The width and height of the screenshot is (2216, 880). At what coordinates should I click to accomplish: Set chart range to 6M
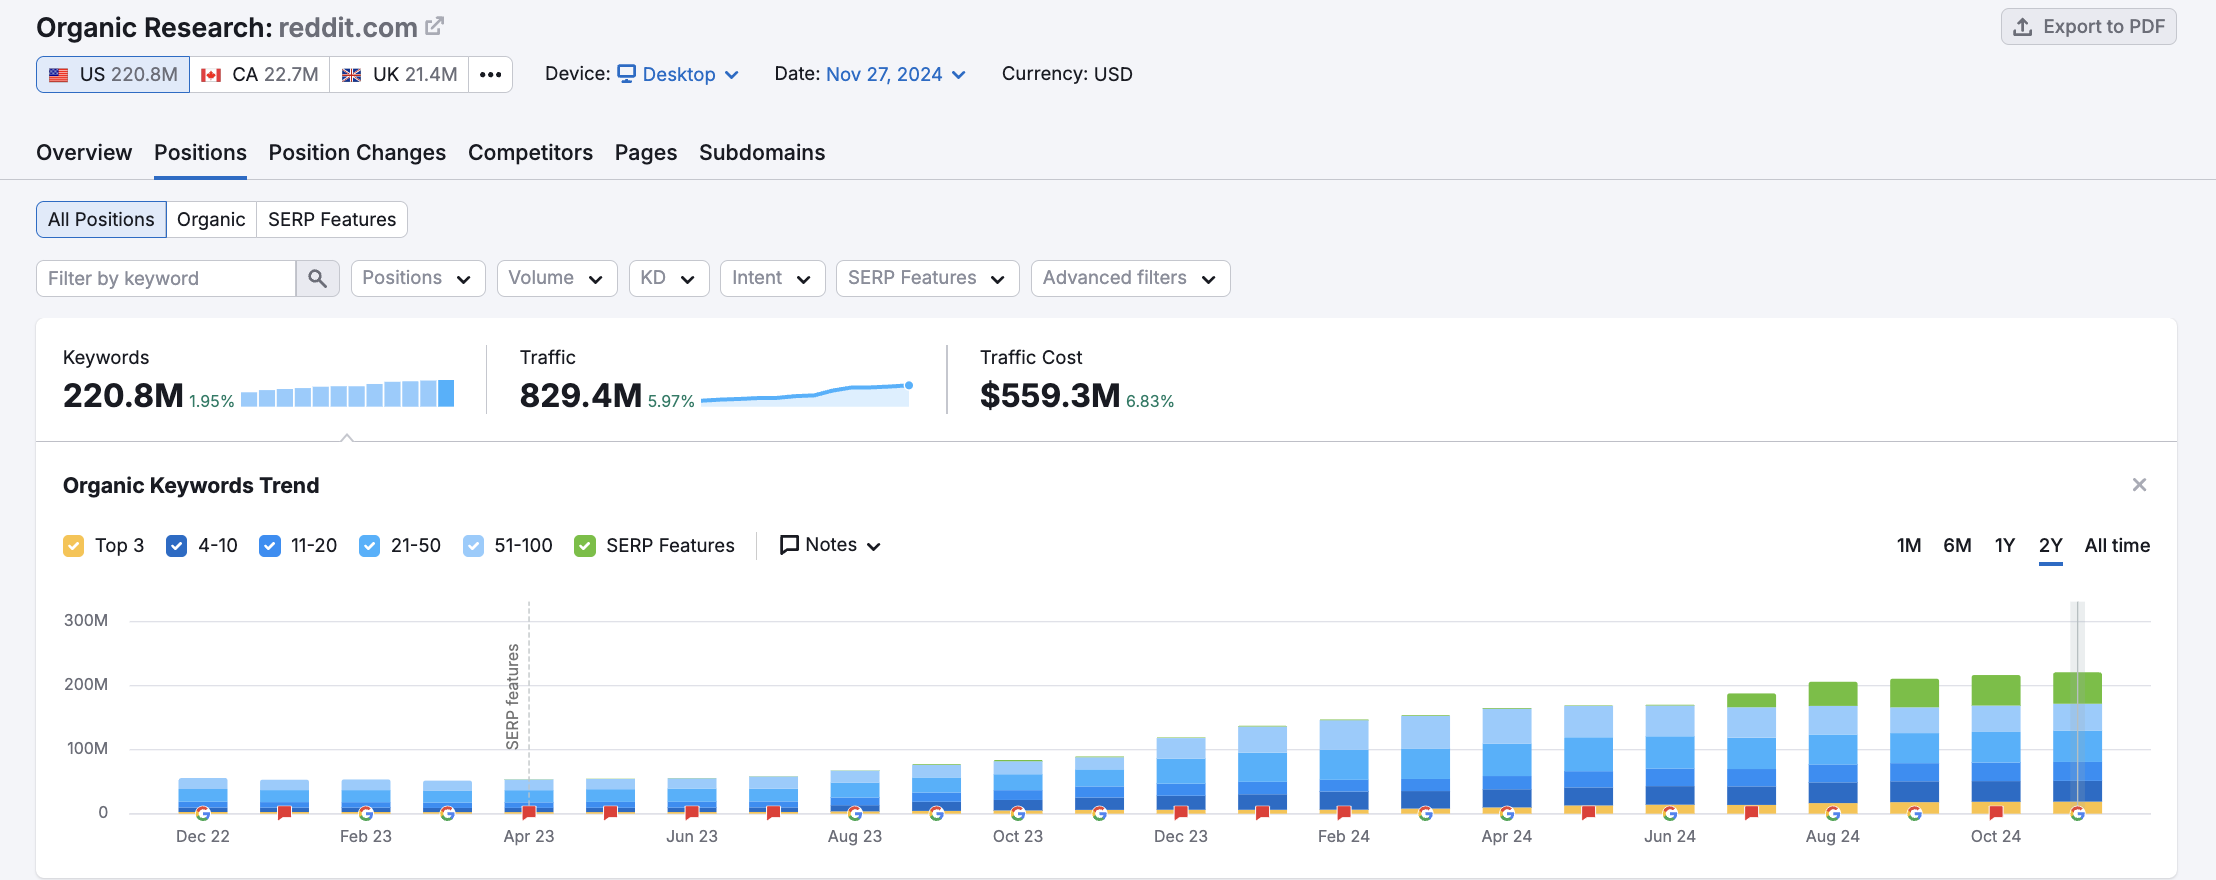(x=1957, y=546)
